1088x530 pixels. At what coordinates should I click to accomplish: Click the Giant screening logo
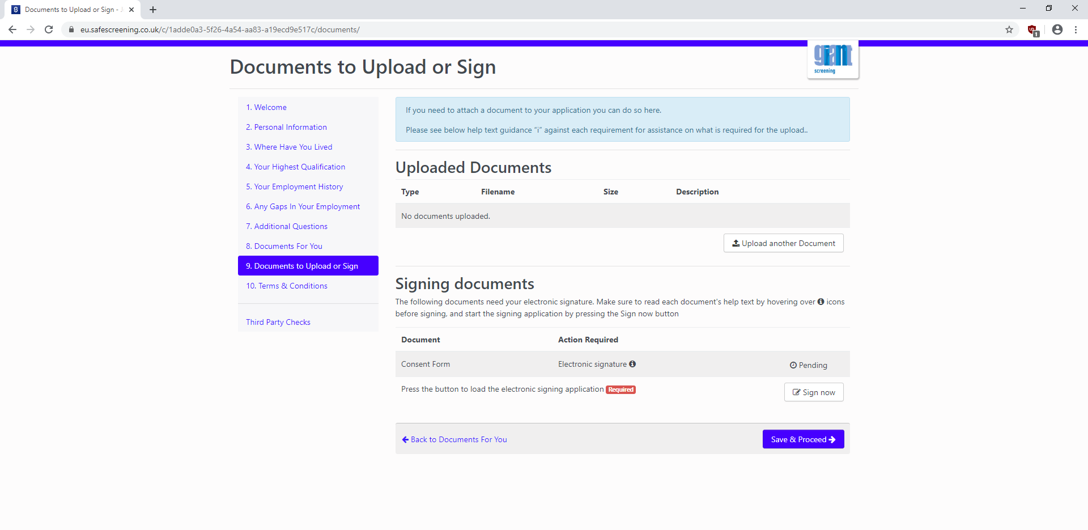[833, 60]
